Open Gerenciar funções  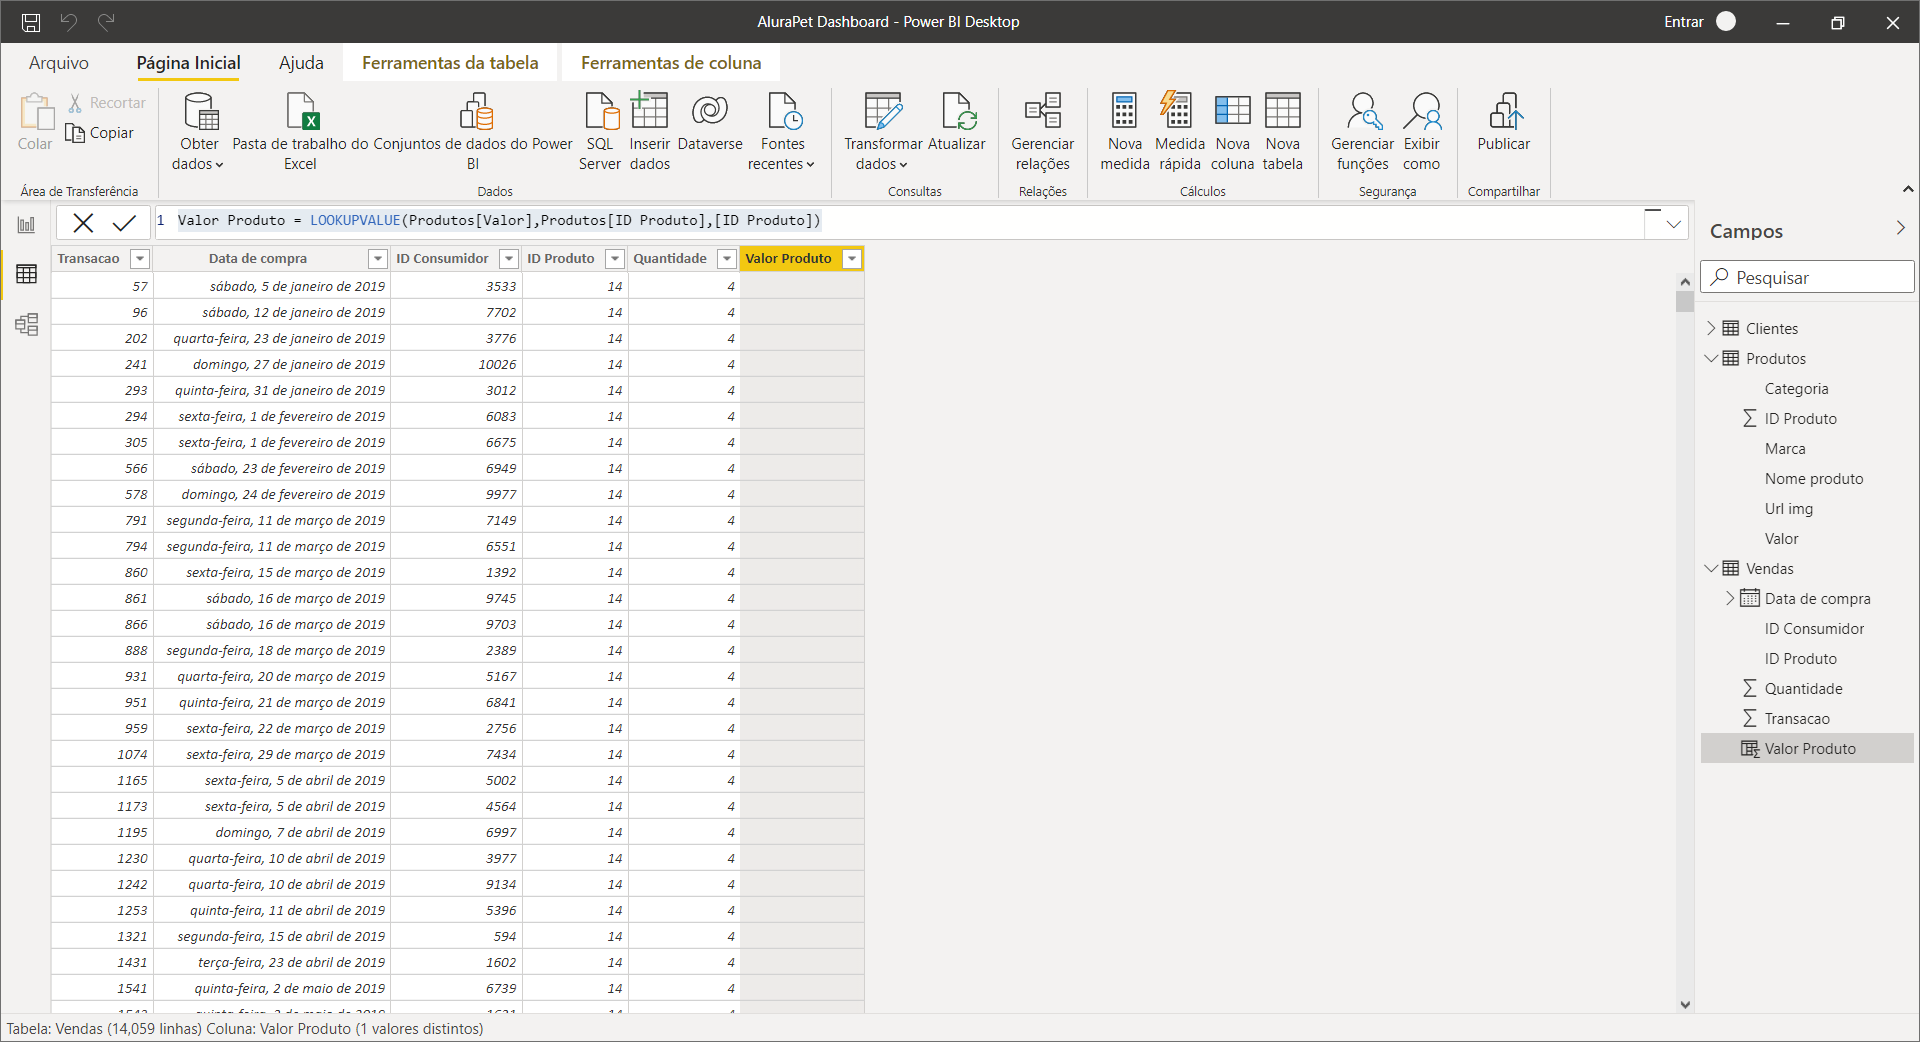coord(1362,131)
